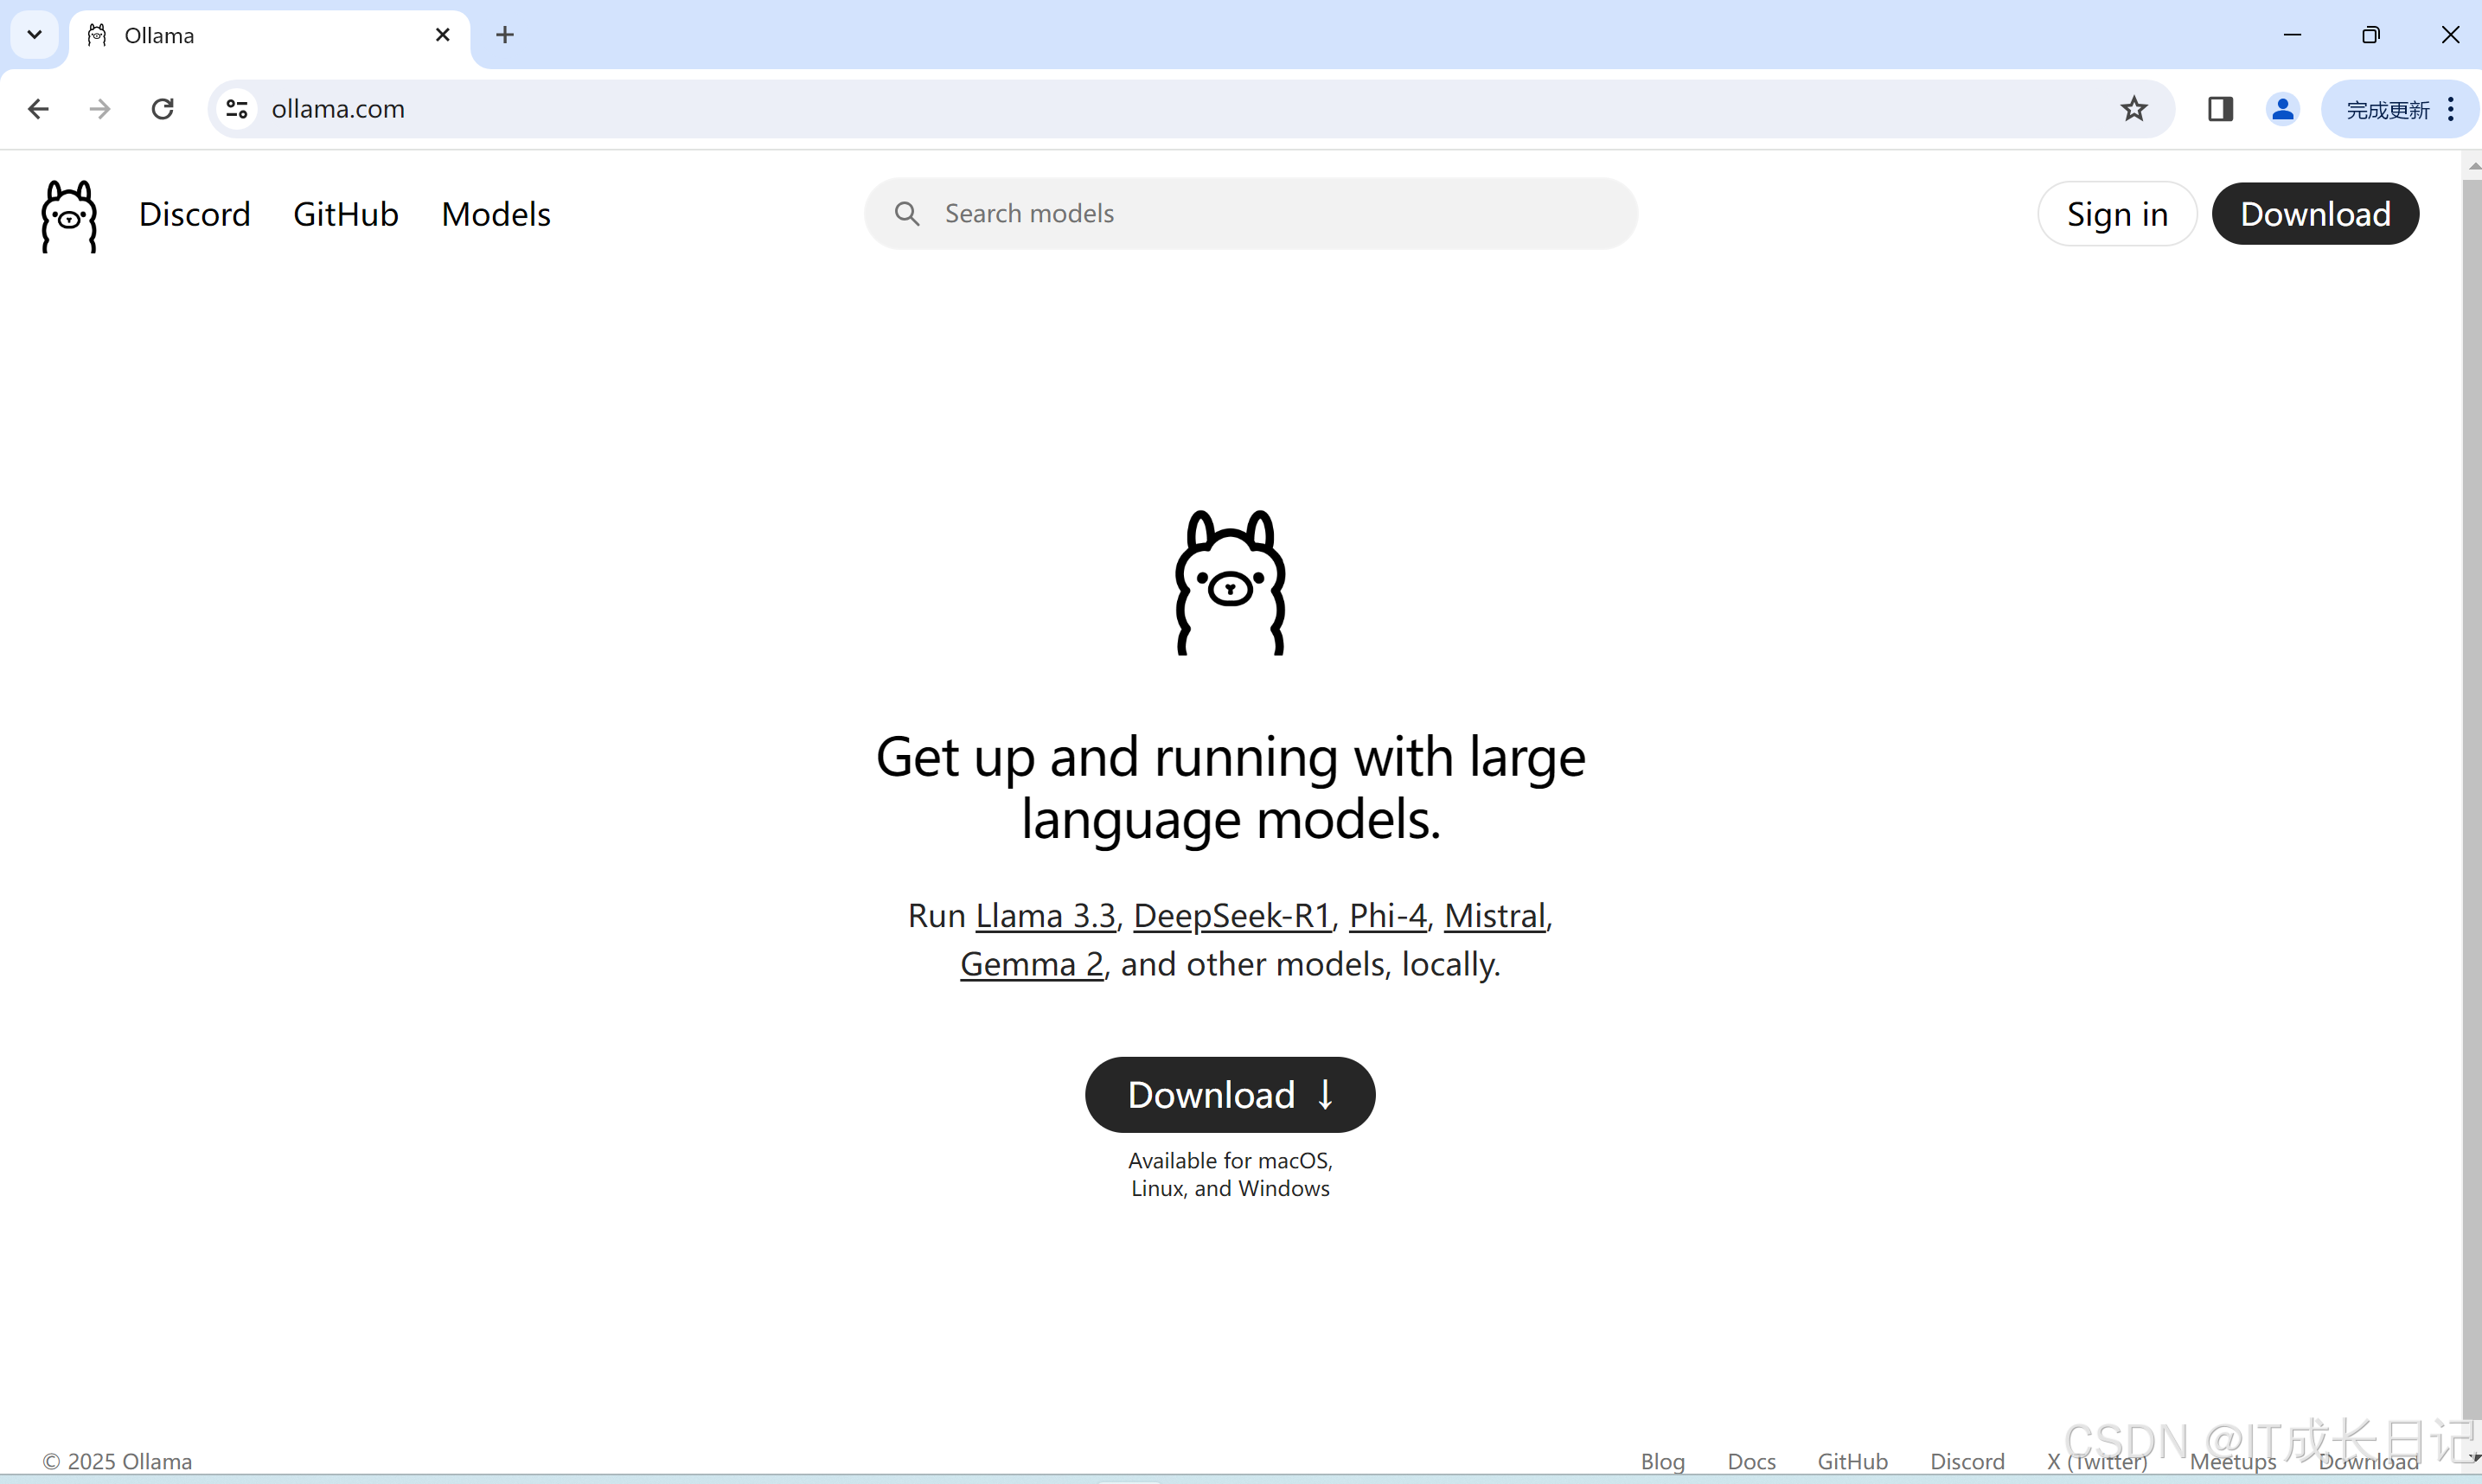This screenshot has height=1484, width=2482.
Task: Open the Llama 3.3 model link
Action: [1045, 916]
